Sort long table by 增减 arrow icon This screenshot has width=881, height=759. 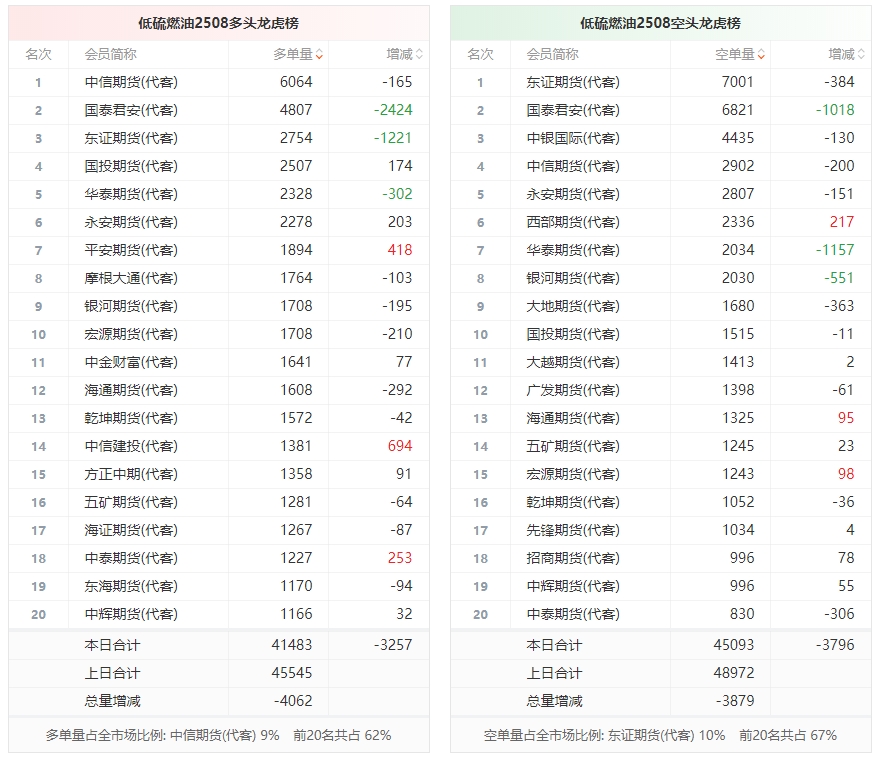[419, 54]
